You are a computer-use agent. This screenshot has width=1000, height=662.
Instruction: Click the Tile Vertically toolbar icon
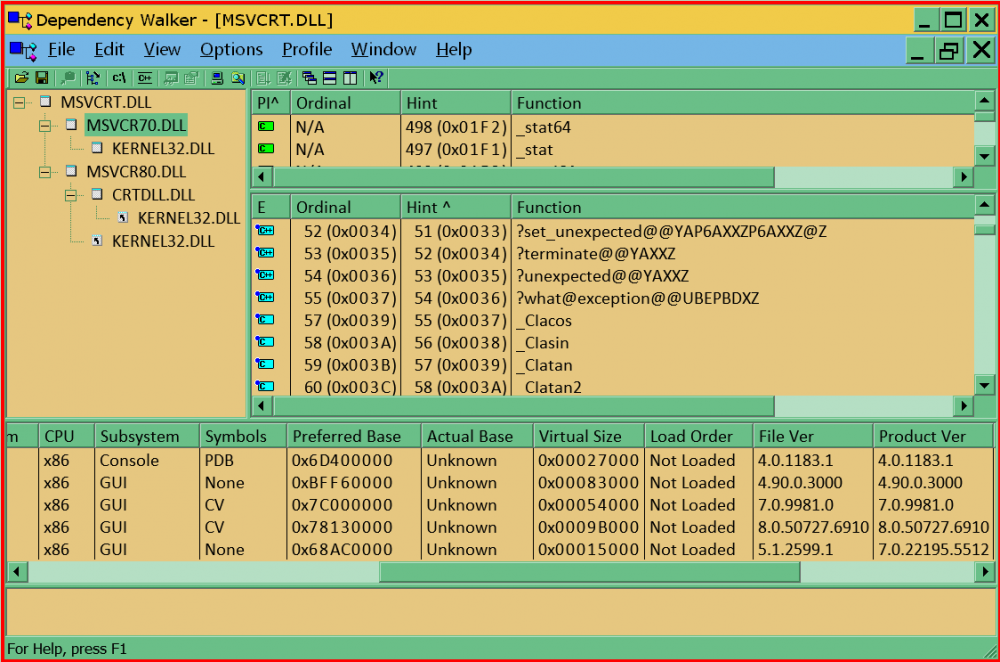(x=350, y=78)
